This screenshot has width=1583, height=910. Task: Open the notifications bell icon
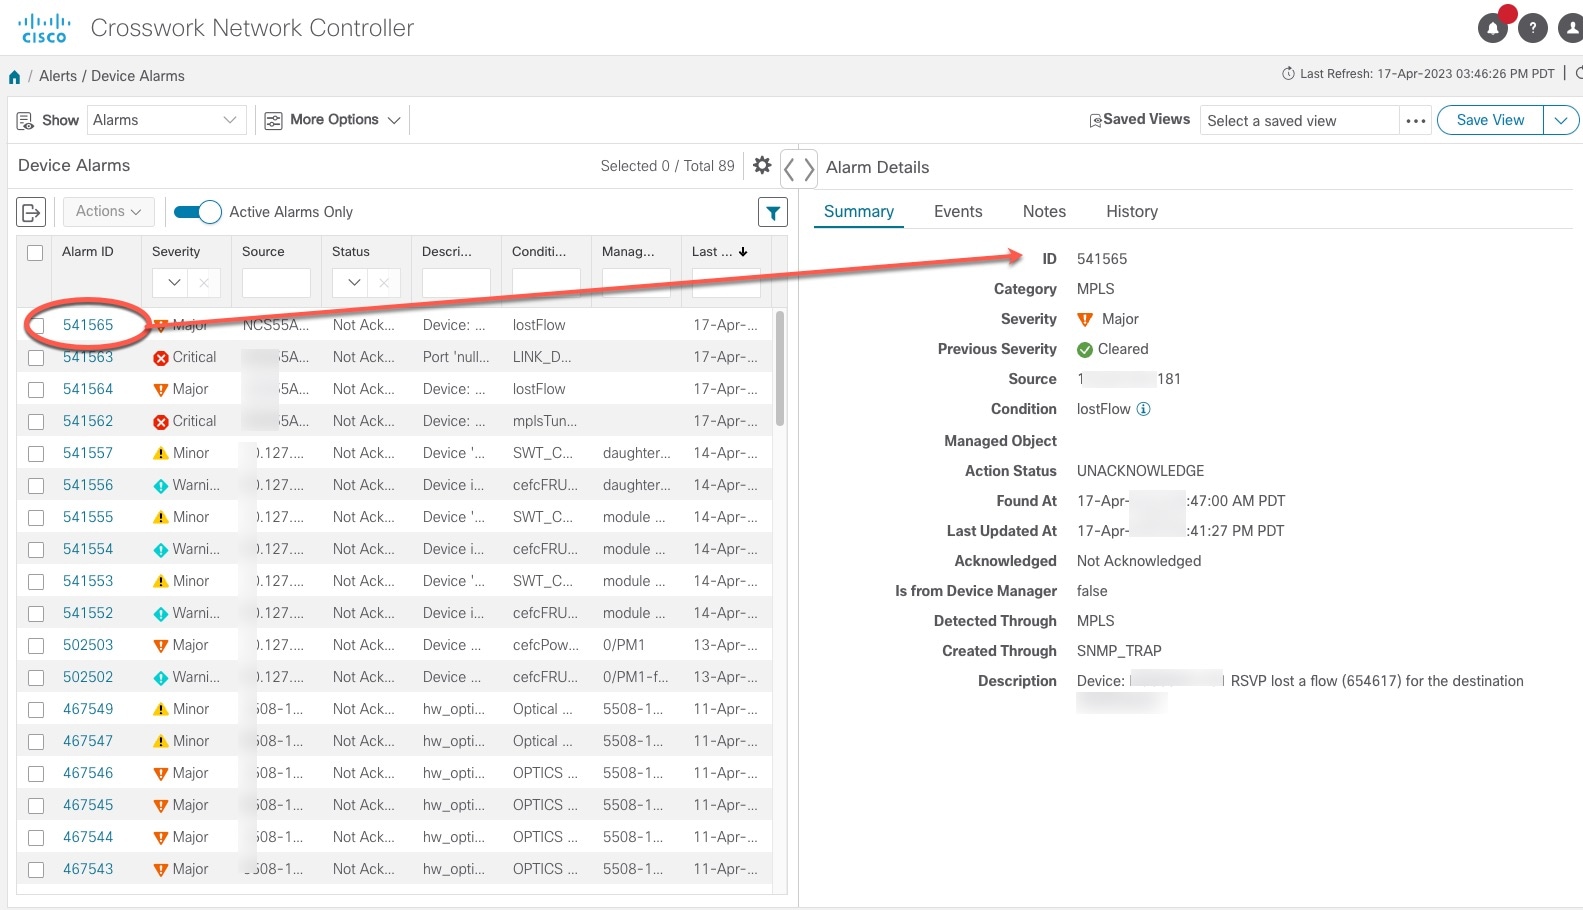click(x=1492, y=28)
